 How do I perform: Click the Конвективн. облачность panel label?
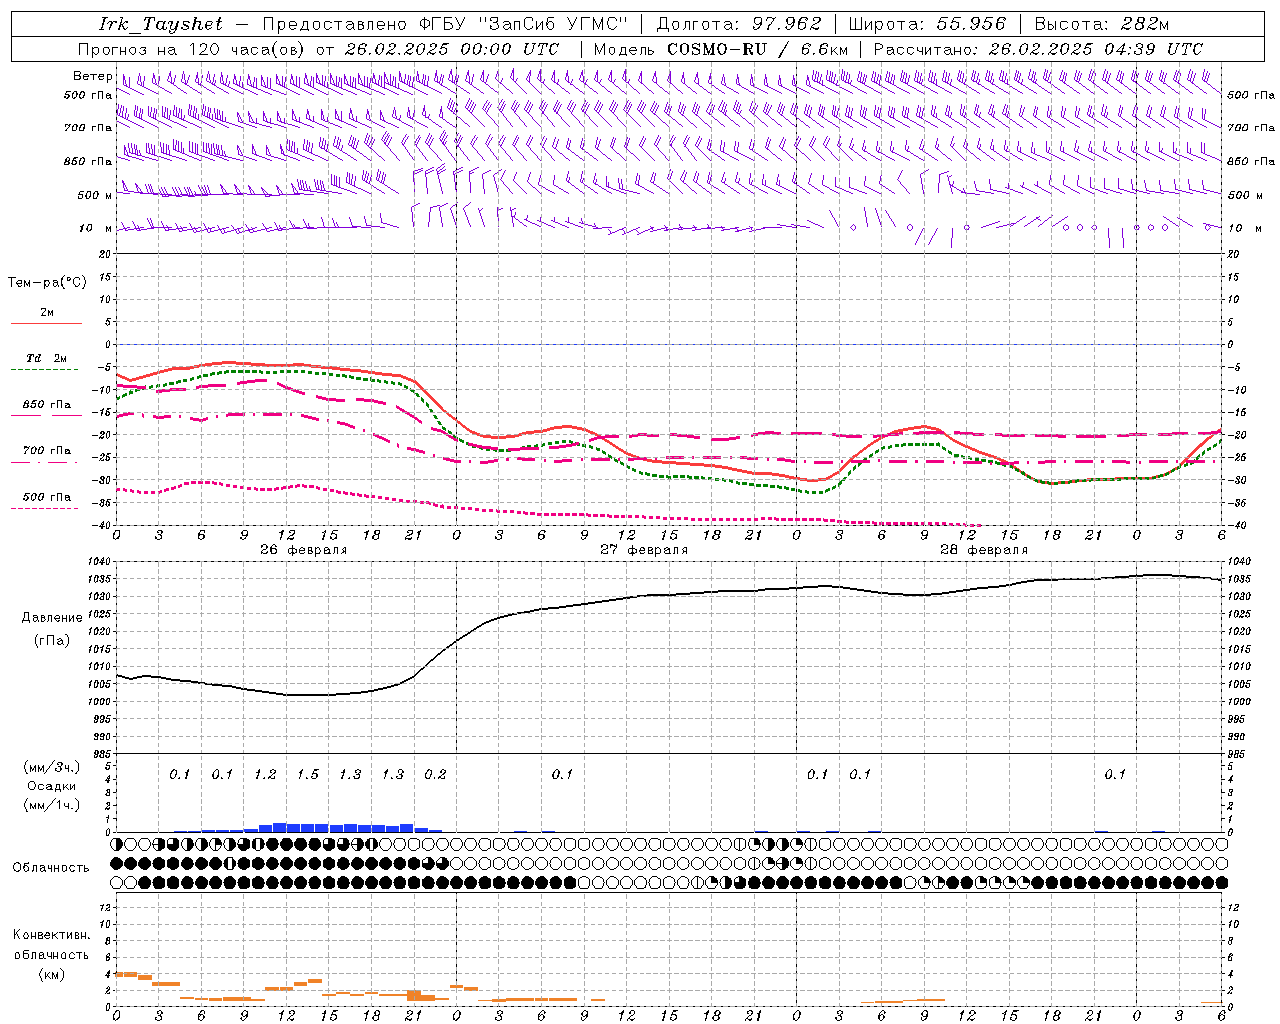pos(51,944)
